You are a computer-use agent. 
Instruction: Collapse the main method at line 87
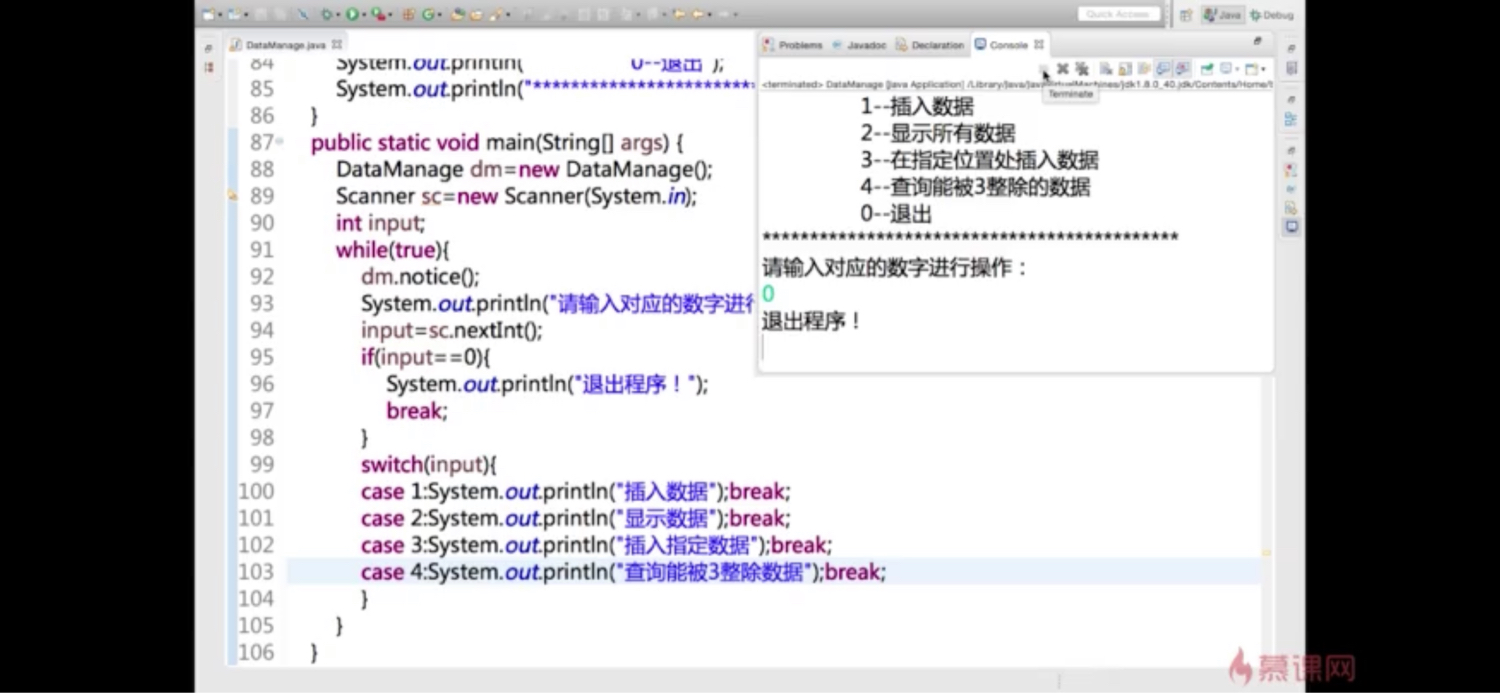click(x=280, y=142)
